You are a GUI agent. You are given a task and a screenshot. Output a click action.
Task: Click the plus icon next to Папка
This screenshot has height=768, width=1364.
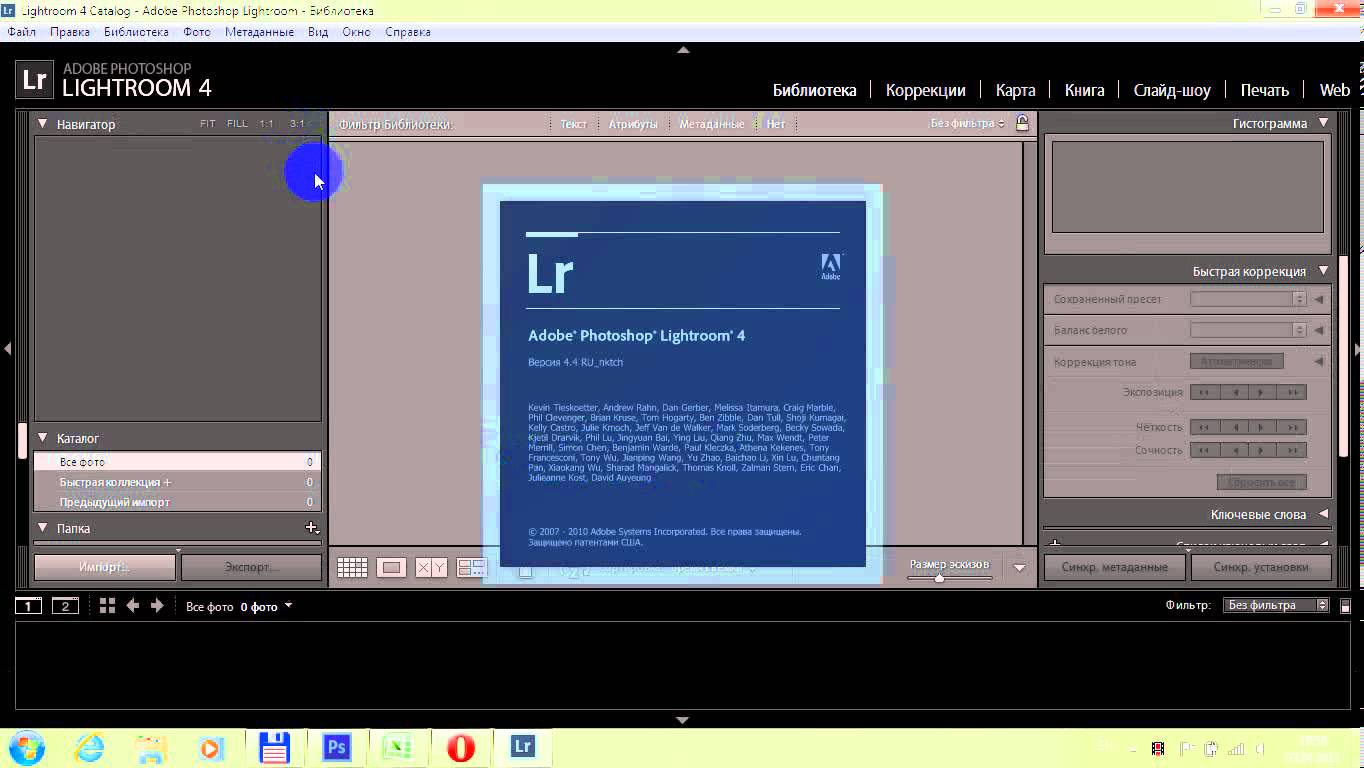pos(311,528)
